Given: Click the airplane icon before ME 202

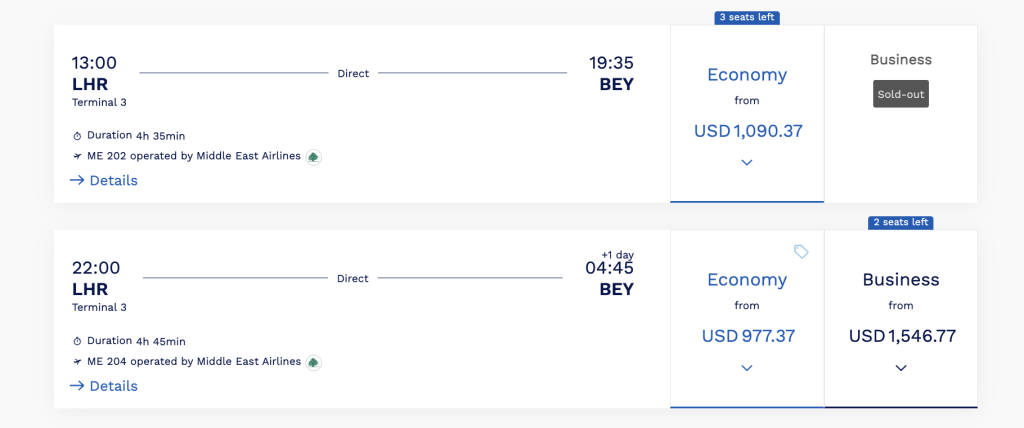Looking at the screenshot, I should click(x=77, y=156).
